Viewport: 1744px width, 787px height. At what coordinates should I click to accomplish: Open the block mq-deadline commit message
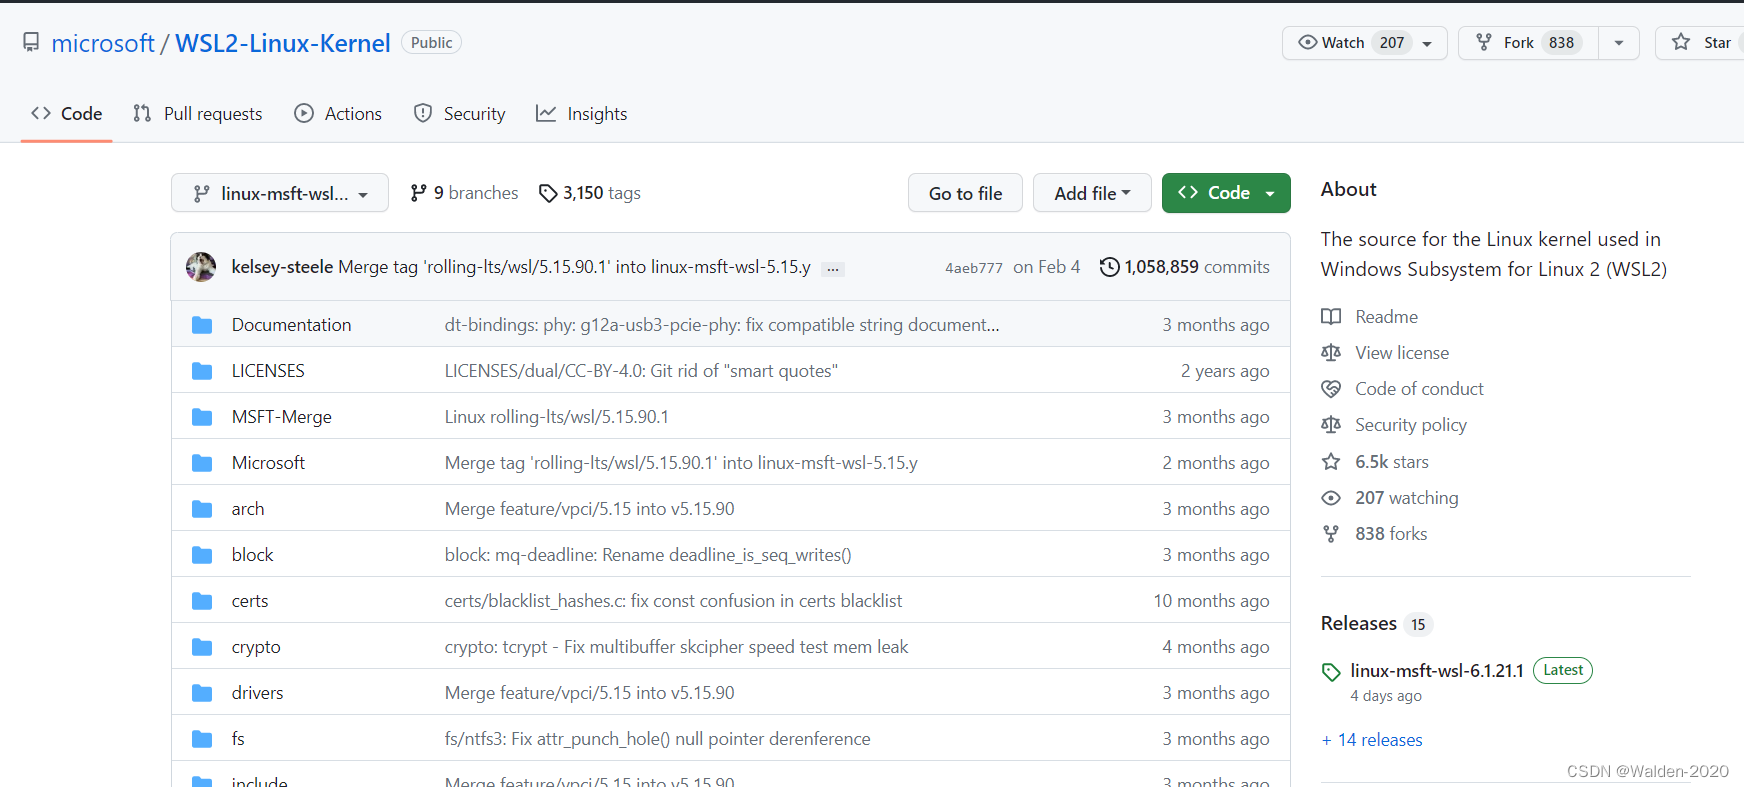[648, 555]
